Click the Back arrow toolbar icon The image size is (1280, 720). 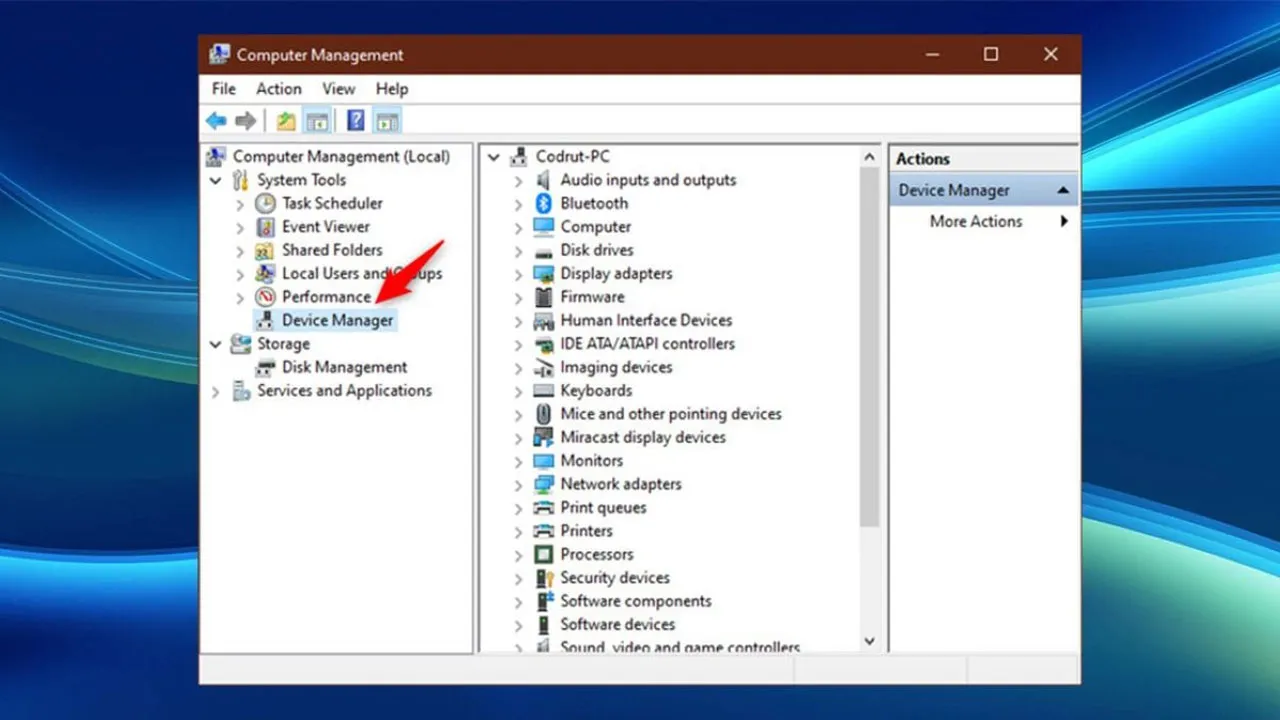point(216,121)
